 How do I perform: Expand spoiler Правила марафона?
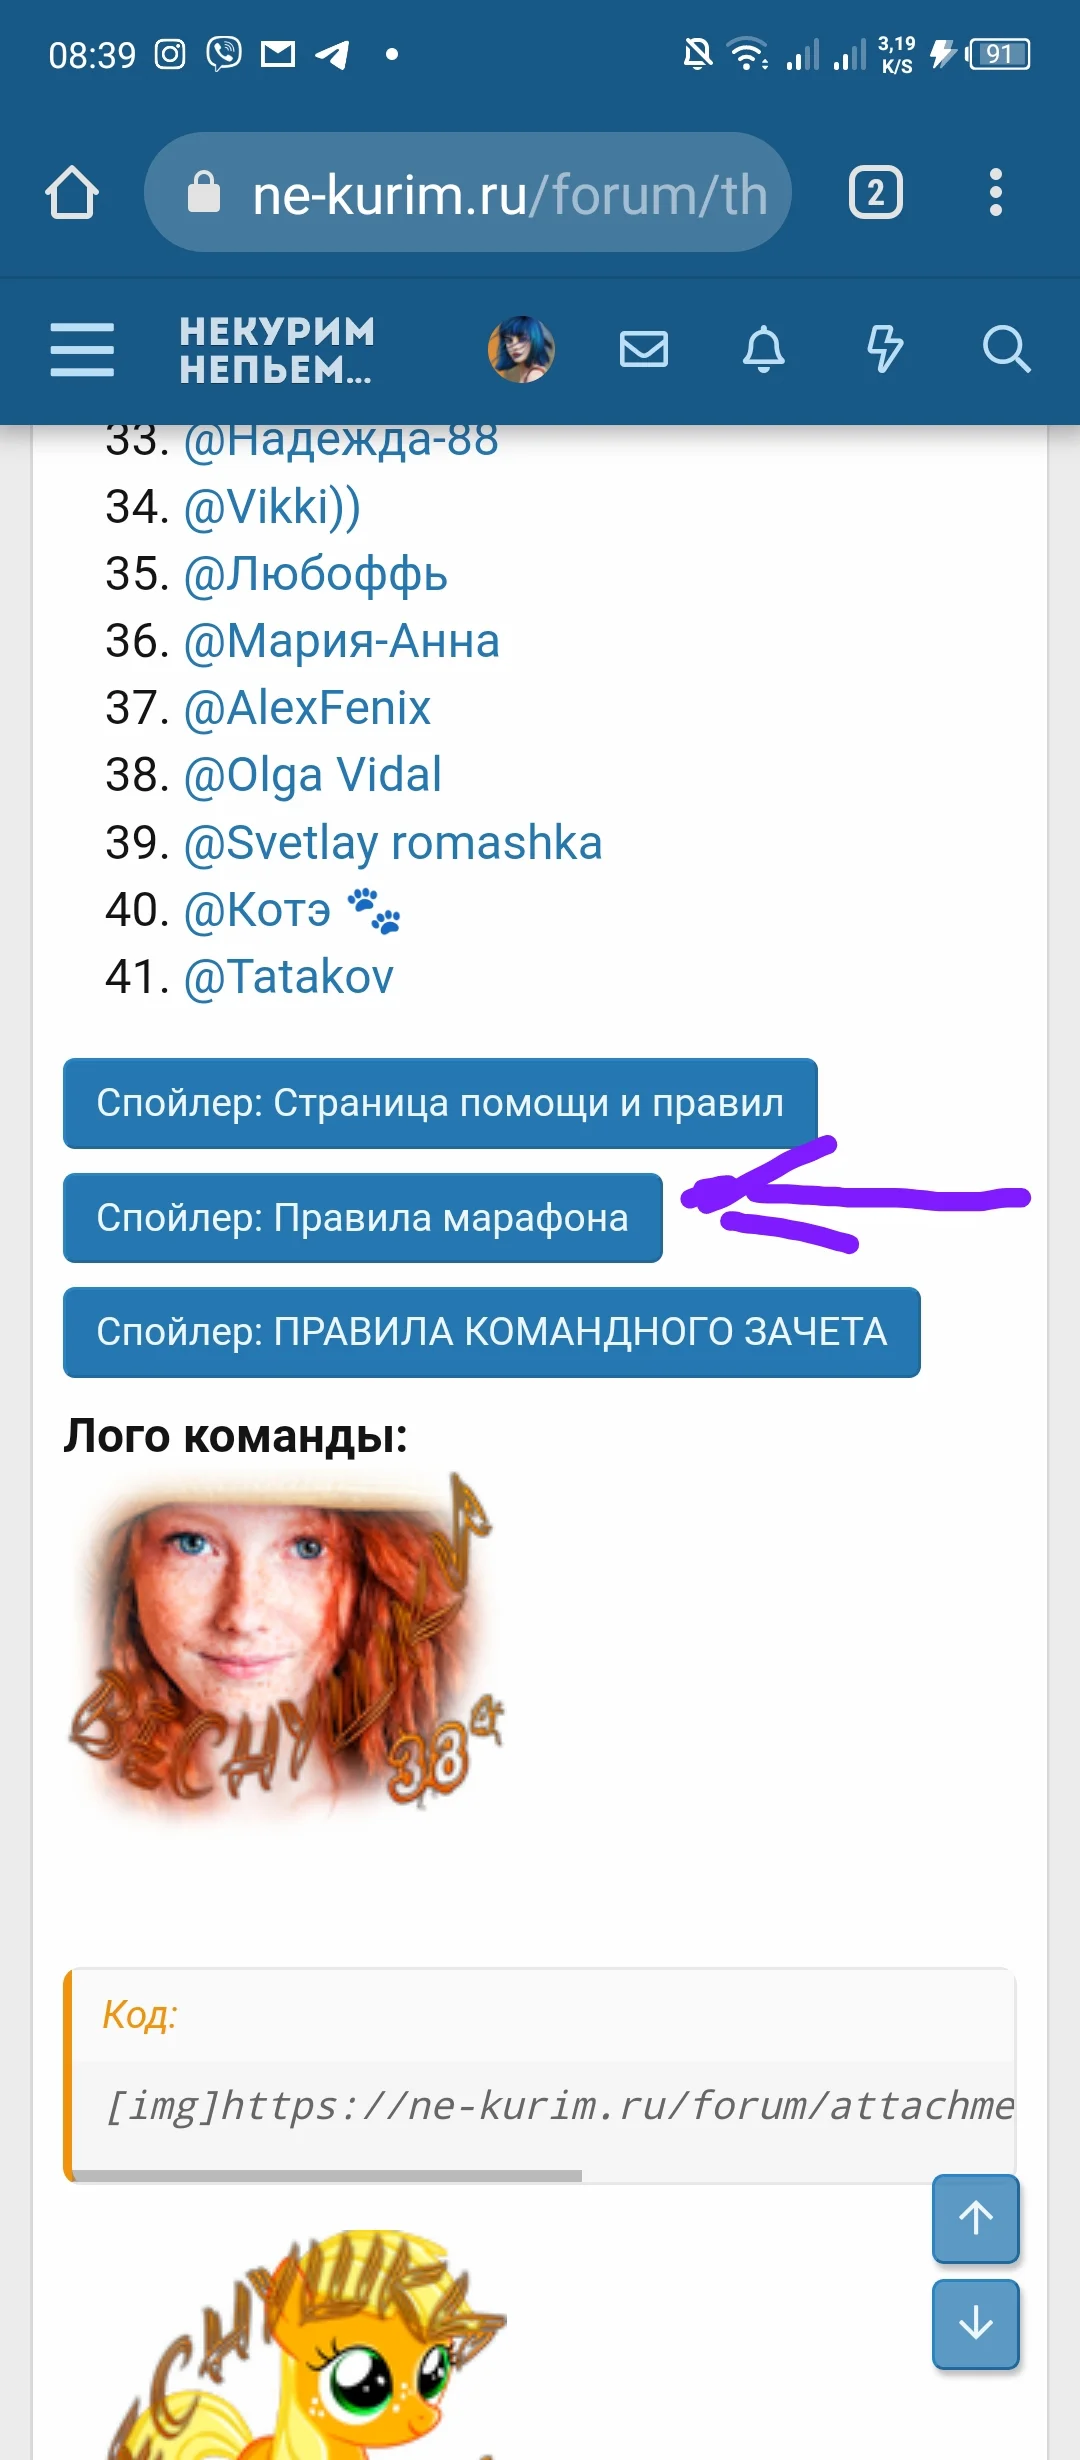point(363,1217)
